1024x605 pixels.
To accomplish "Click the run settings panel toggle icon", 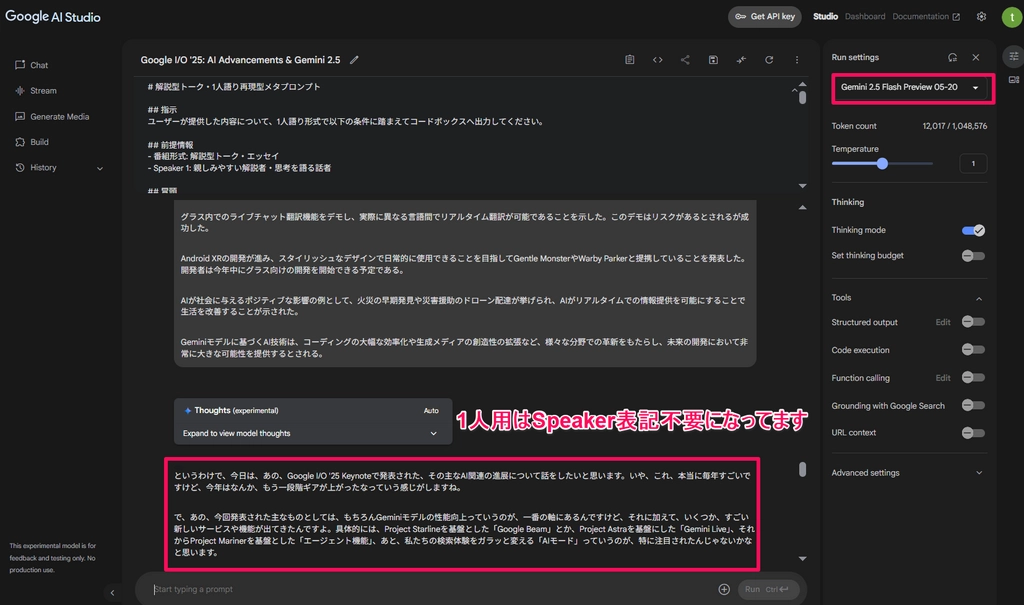I will pyautogui.click(x=1014, y=57).
